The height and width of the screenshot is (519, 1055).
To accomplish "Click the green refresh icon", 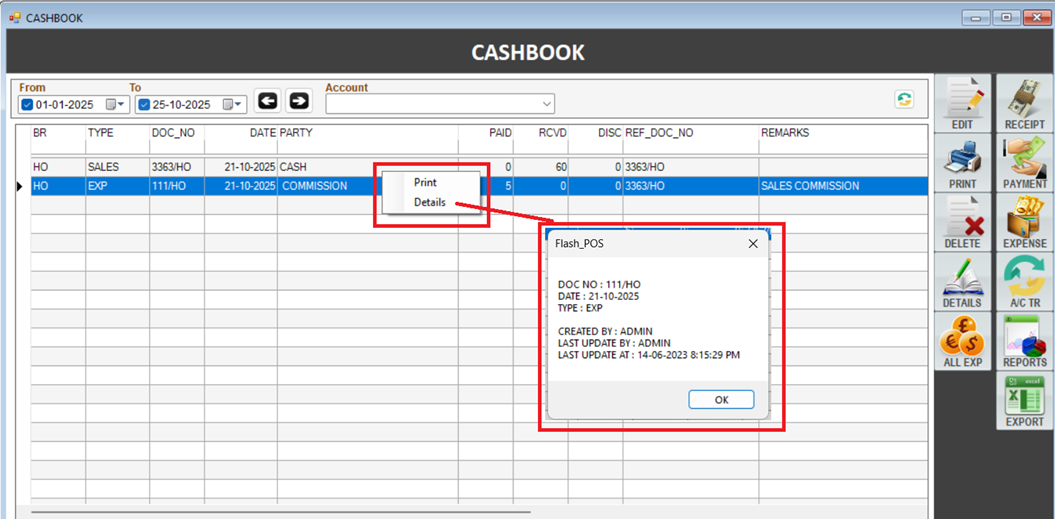I will (x=904, y=100).
